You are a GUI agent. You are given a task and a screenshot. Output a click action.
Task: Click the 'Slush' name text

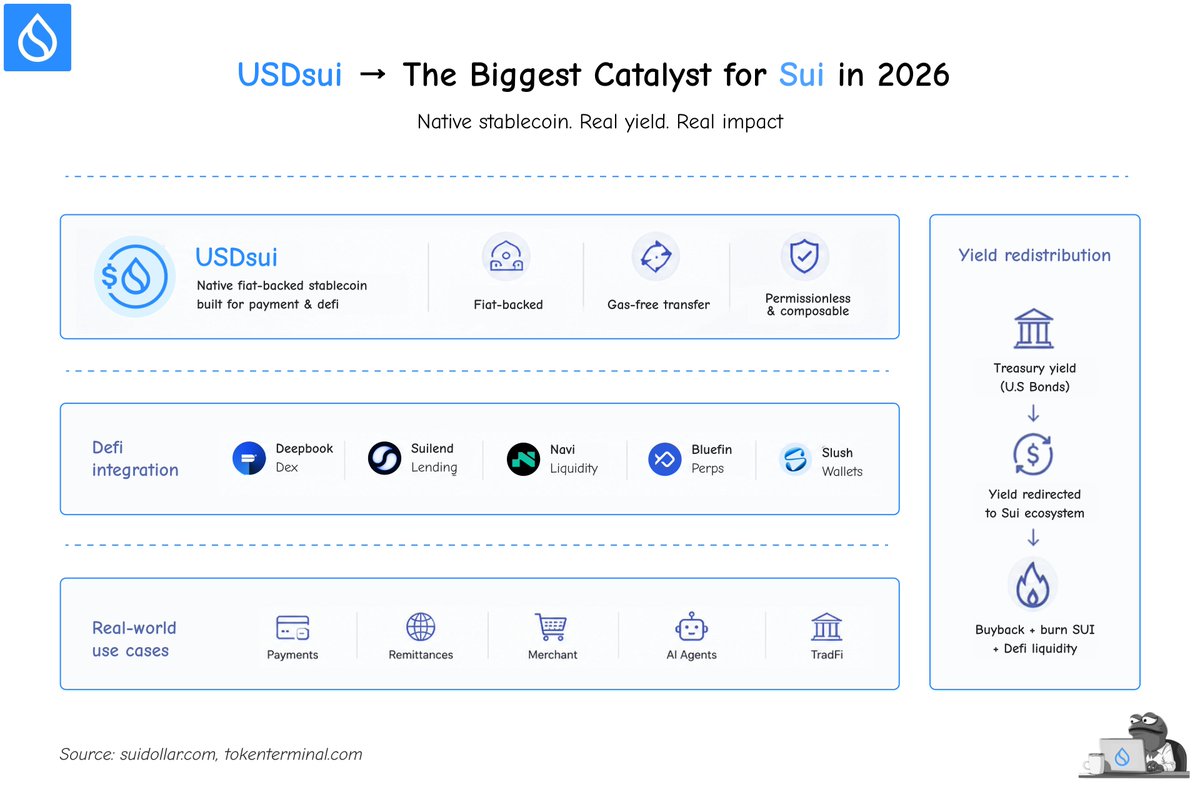click(x=837, y=452)
